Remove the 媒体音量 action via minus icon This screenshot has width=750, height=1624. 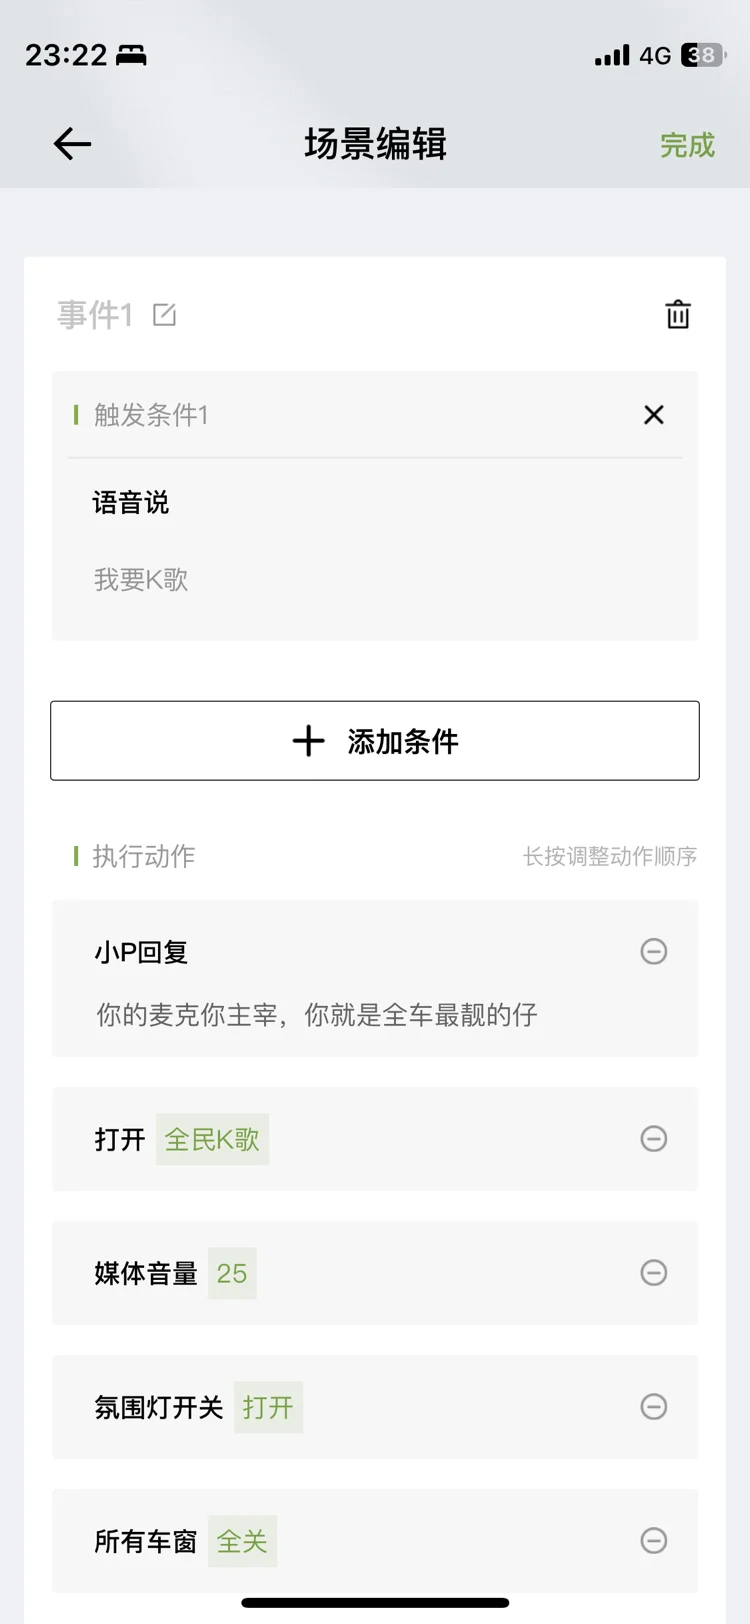[654, 1272]
